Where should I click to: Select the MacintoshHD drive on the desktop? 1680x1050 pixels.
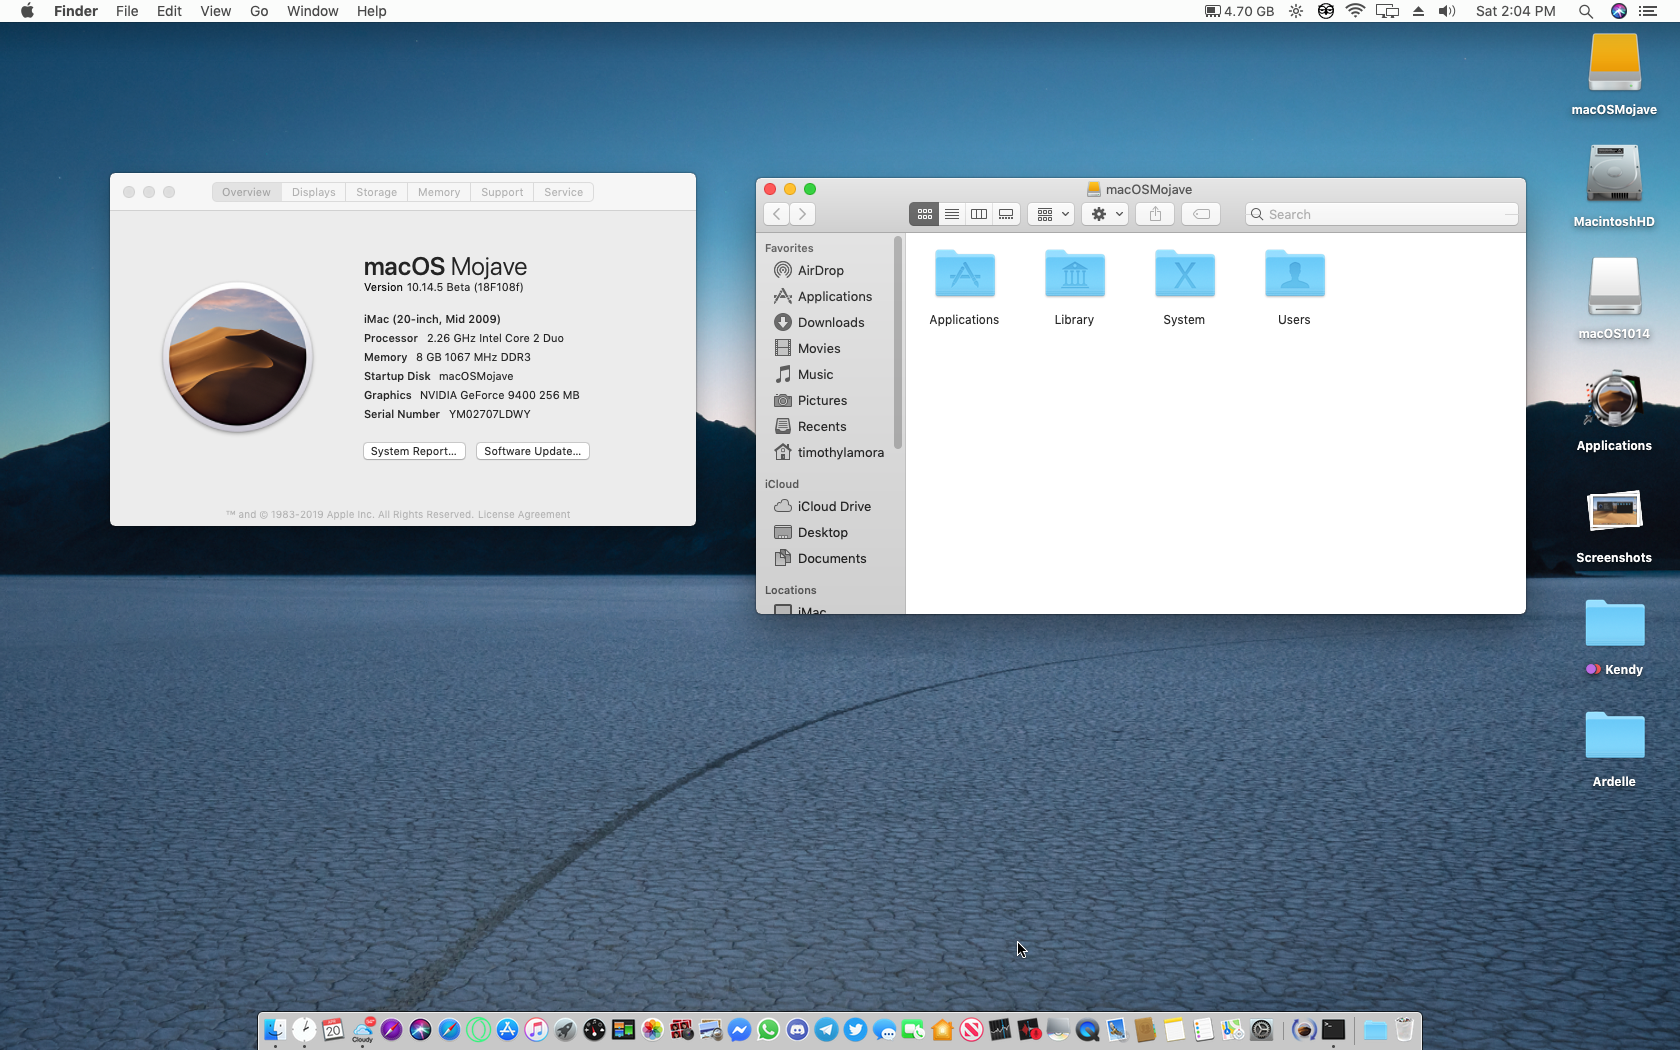click(x=1614, y=186)
